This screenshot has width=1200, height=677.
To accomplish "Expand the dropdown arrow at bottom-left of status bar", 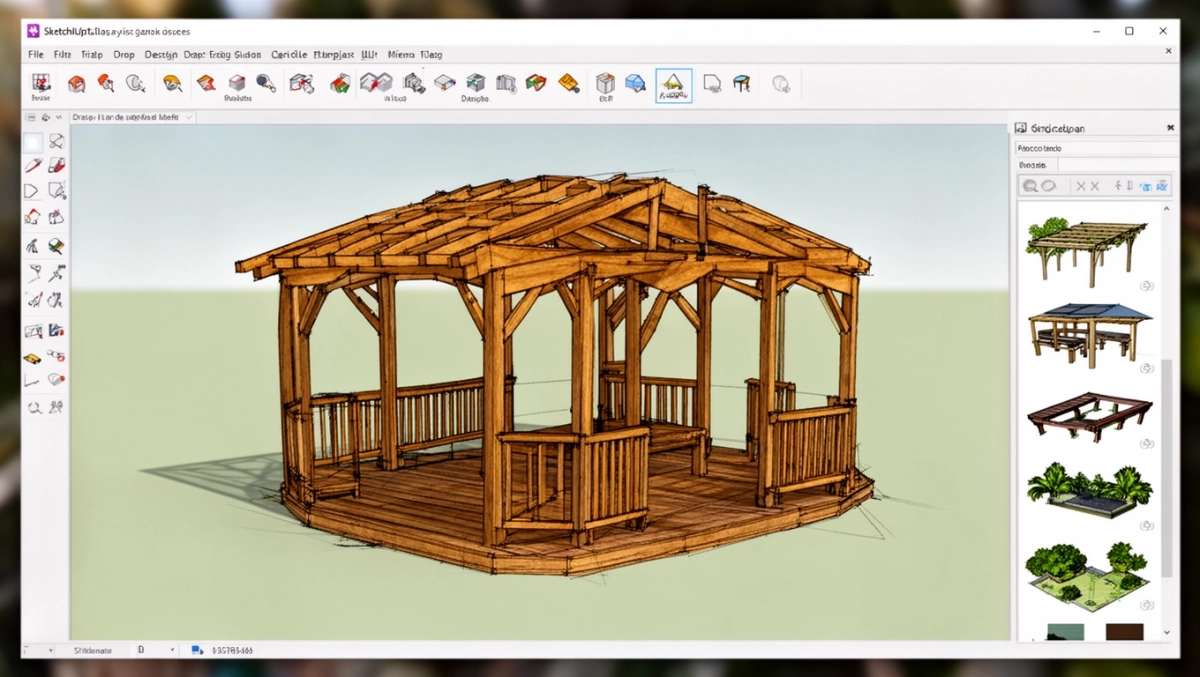I will 51,650.
